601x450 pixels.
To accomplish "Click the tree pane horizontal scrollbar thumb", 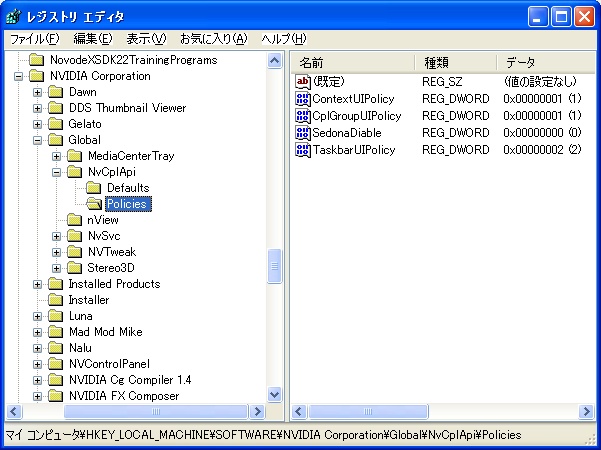I will point(156,412).
